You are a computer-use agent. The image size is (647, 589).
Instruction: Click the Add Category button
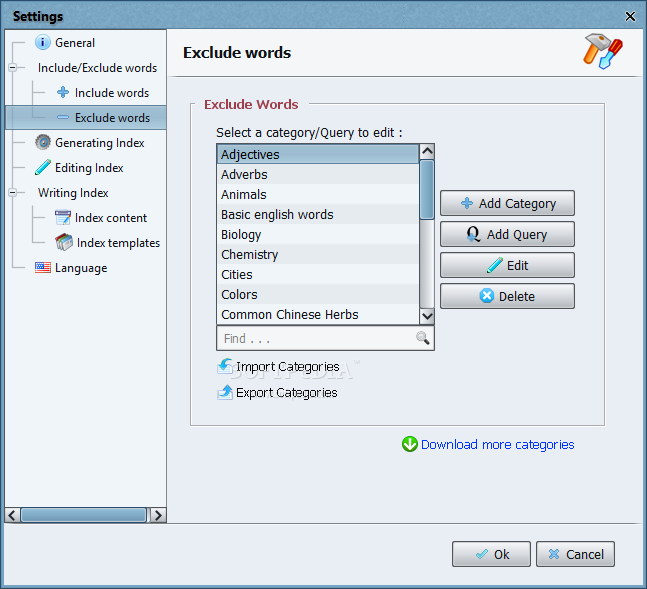[507, 203]
